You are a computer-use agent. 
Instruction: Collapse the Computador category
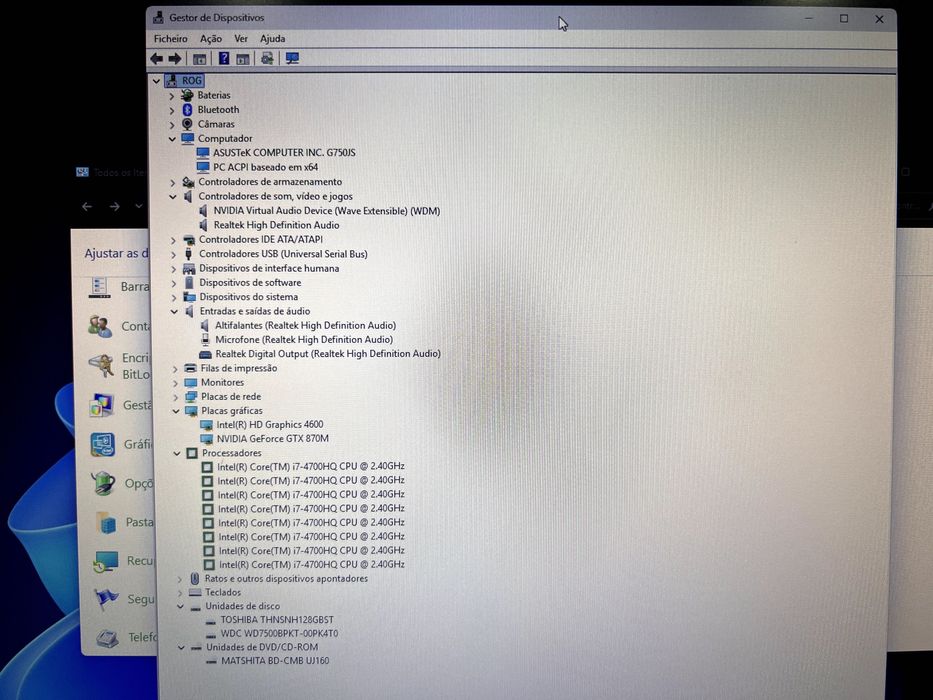172,139
